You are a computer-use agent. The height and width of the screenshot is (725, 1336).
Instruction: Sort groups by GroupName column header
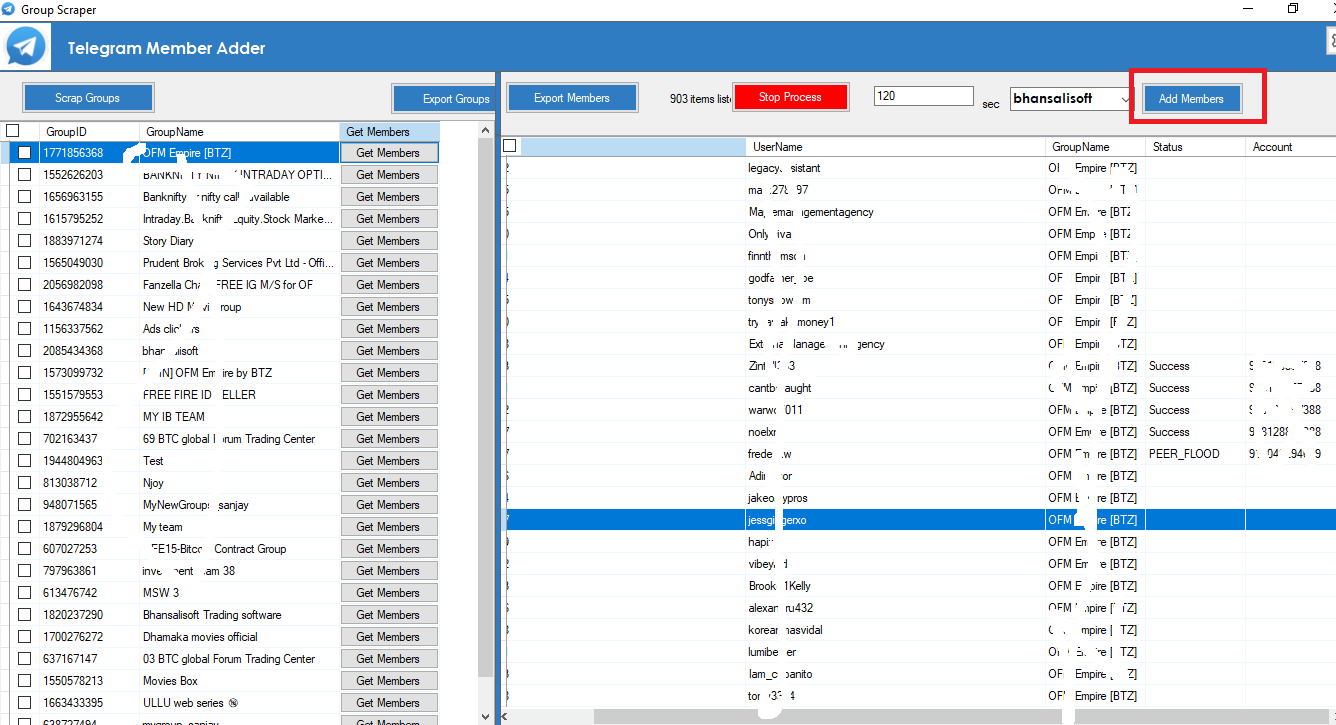[240, 131]
